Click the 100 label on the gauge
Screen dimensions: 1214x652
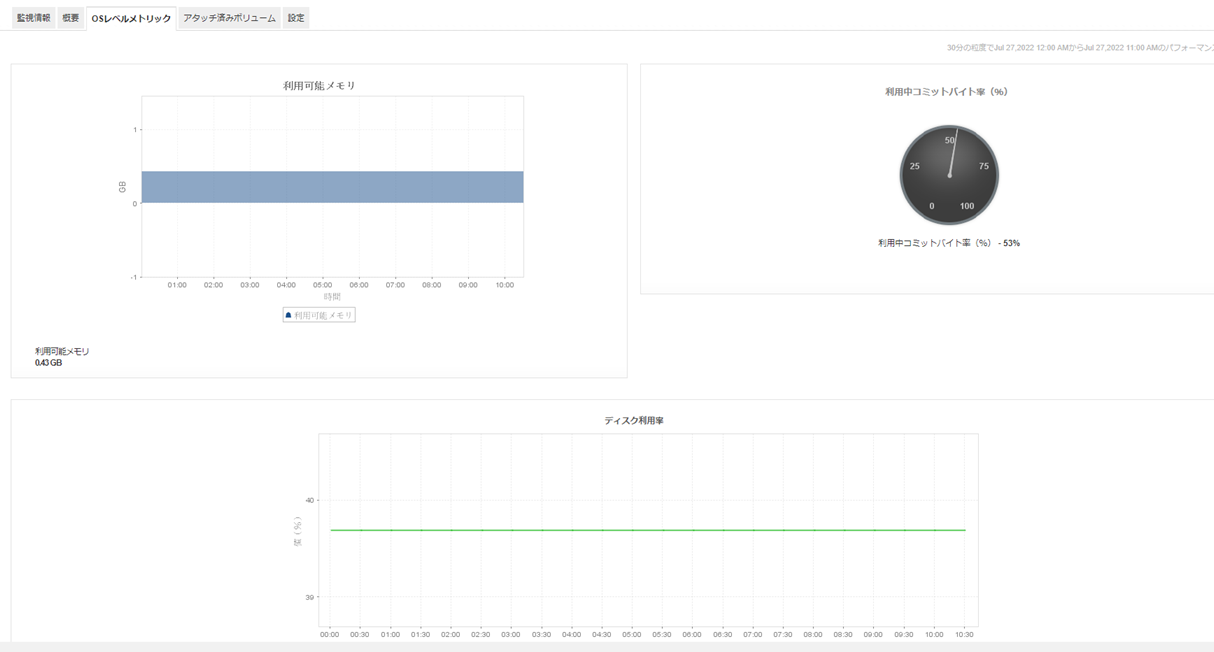click(x=966, y=206)
